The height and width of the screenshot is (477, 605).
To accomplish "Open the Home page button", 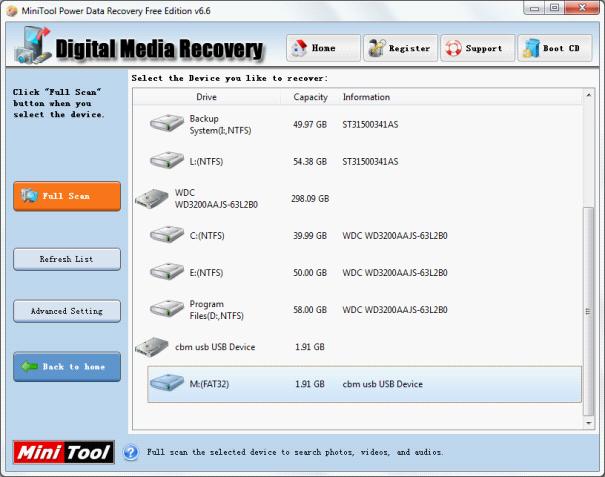I will click(323, 48).
